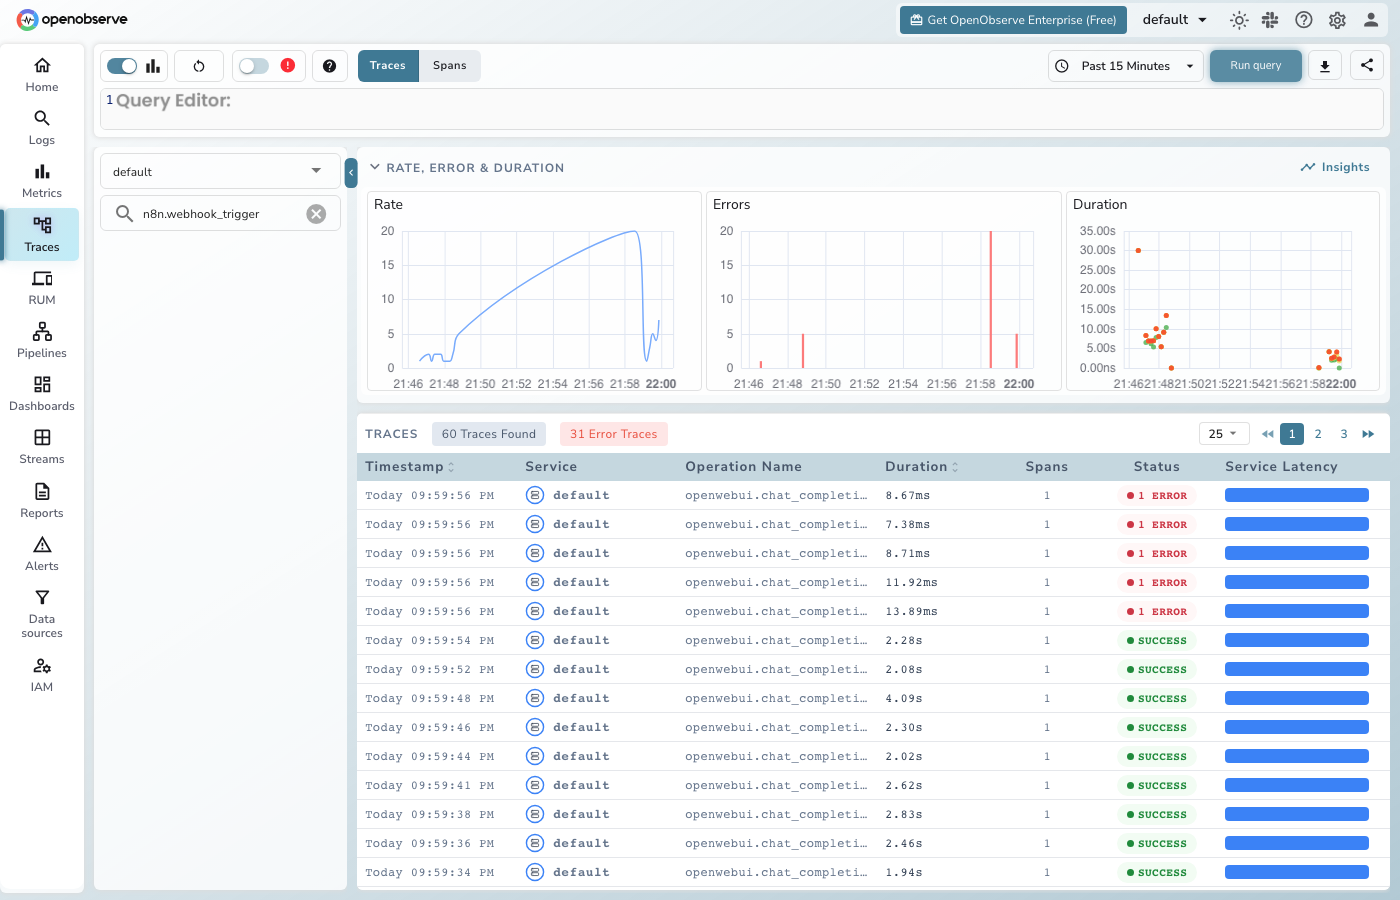The height and width of the screenshot is (900, 1400).
Task: Open Insights in the RED panel
Action: [1335, 167]
